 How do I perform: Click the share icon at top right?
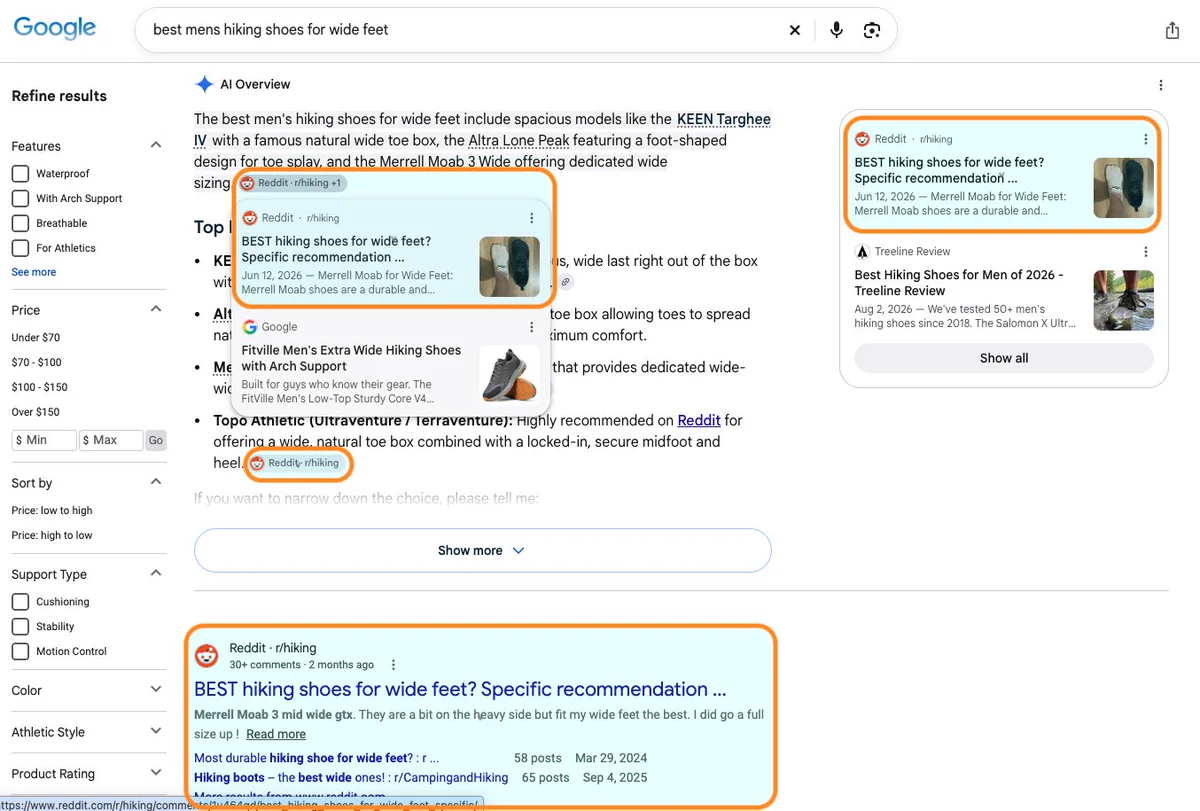pos(1173,31)
